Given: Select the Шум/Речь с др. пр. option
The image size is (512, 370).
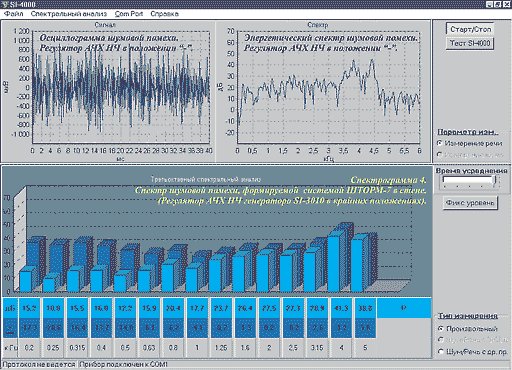Looking at the screenshot, I should coord(472,352).
